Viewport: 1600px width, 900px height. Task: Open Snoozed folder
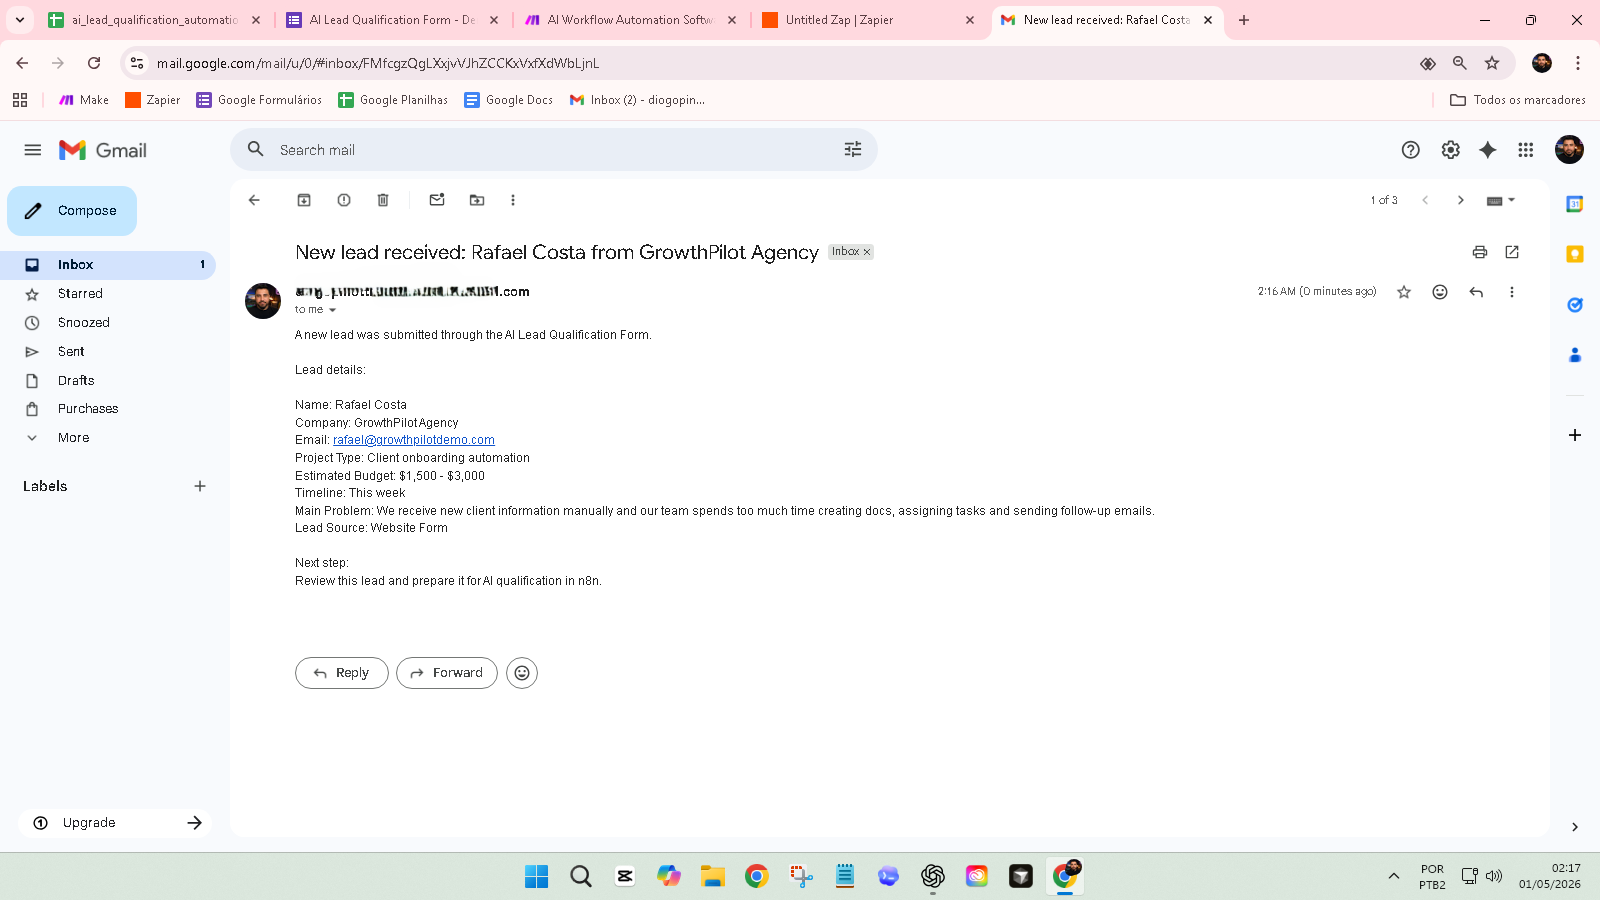(108, 323)
